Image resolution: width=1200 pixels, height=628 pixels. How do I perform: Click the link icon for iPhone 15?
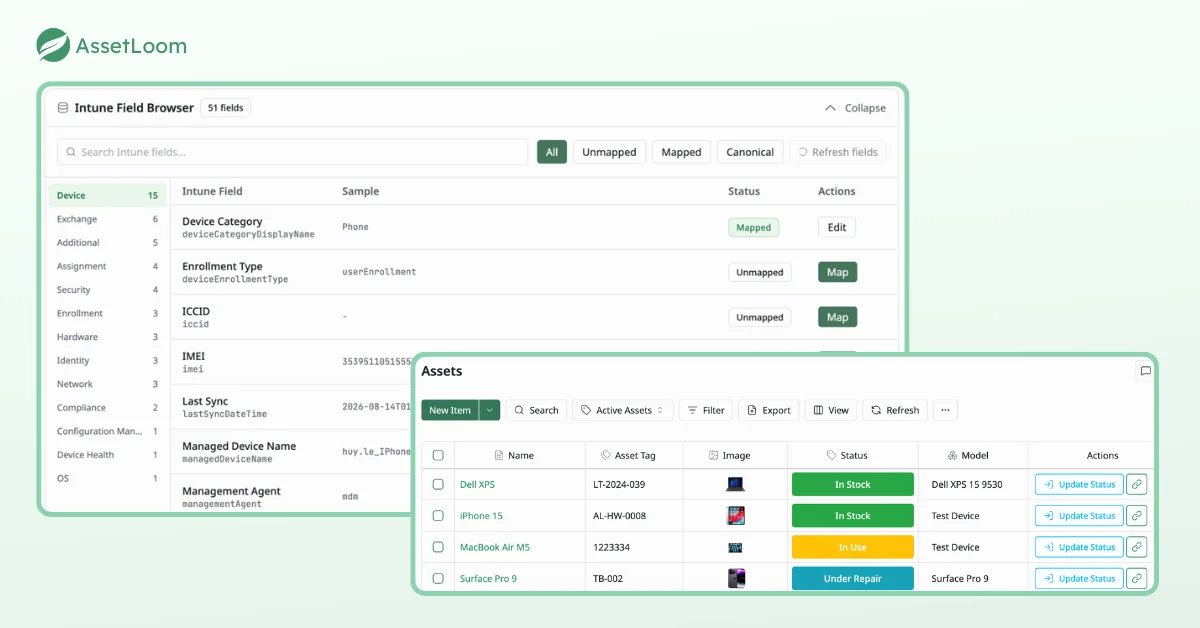coord(1136,516)
